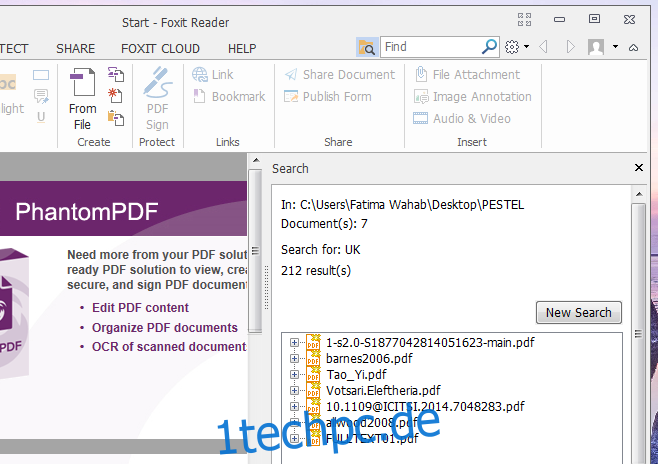Open the SHARE ribbon tab
Viewport: 658px width, 464px height.
click(x=76, y=49)
